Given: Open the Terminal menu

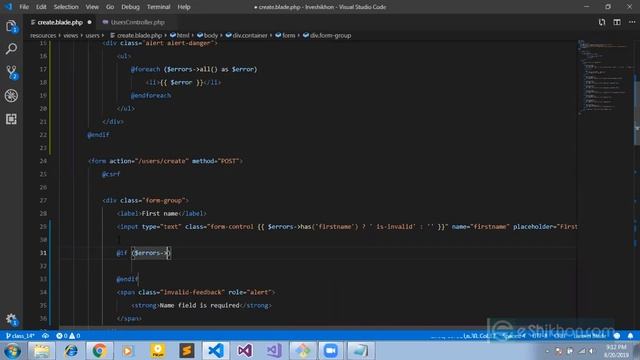Looking at the screenshot, I should [x=158, y=7].
